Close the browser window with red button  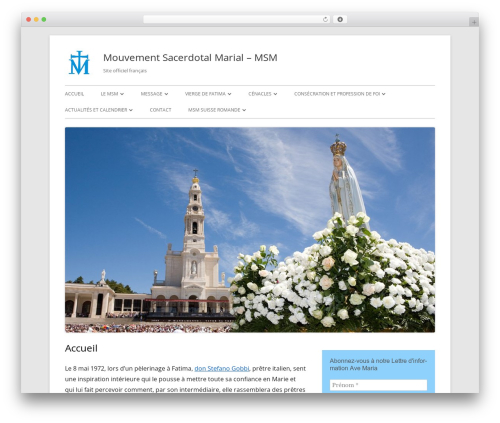(29, 20)
